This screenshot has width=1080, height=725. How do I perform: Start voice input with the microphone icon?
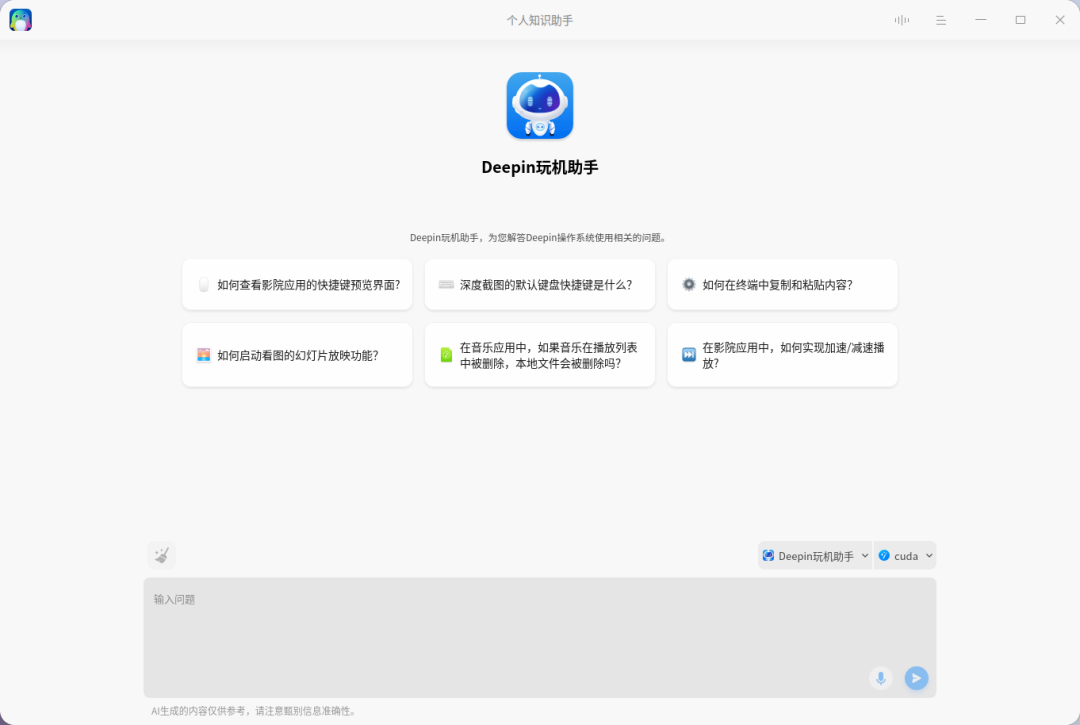[880, 678]
